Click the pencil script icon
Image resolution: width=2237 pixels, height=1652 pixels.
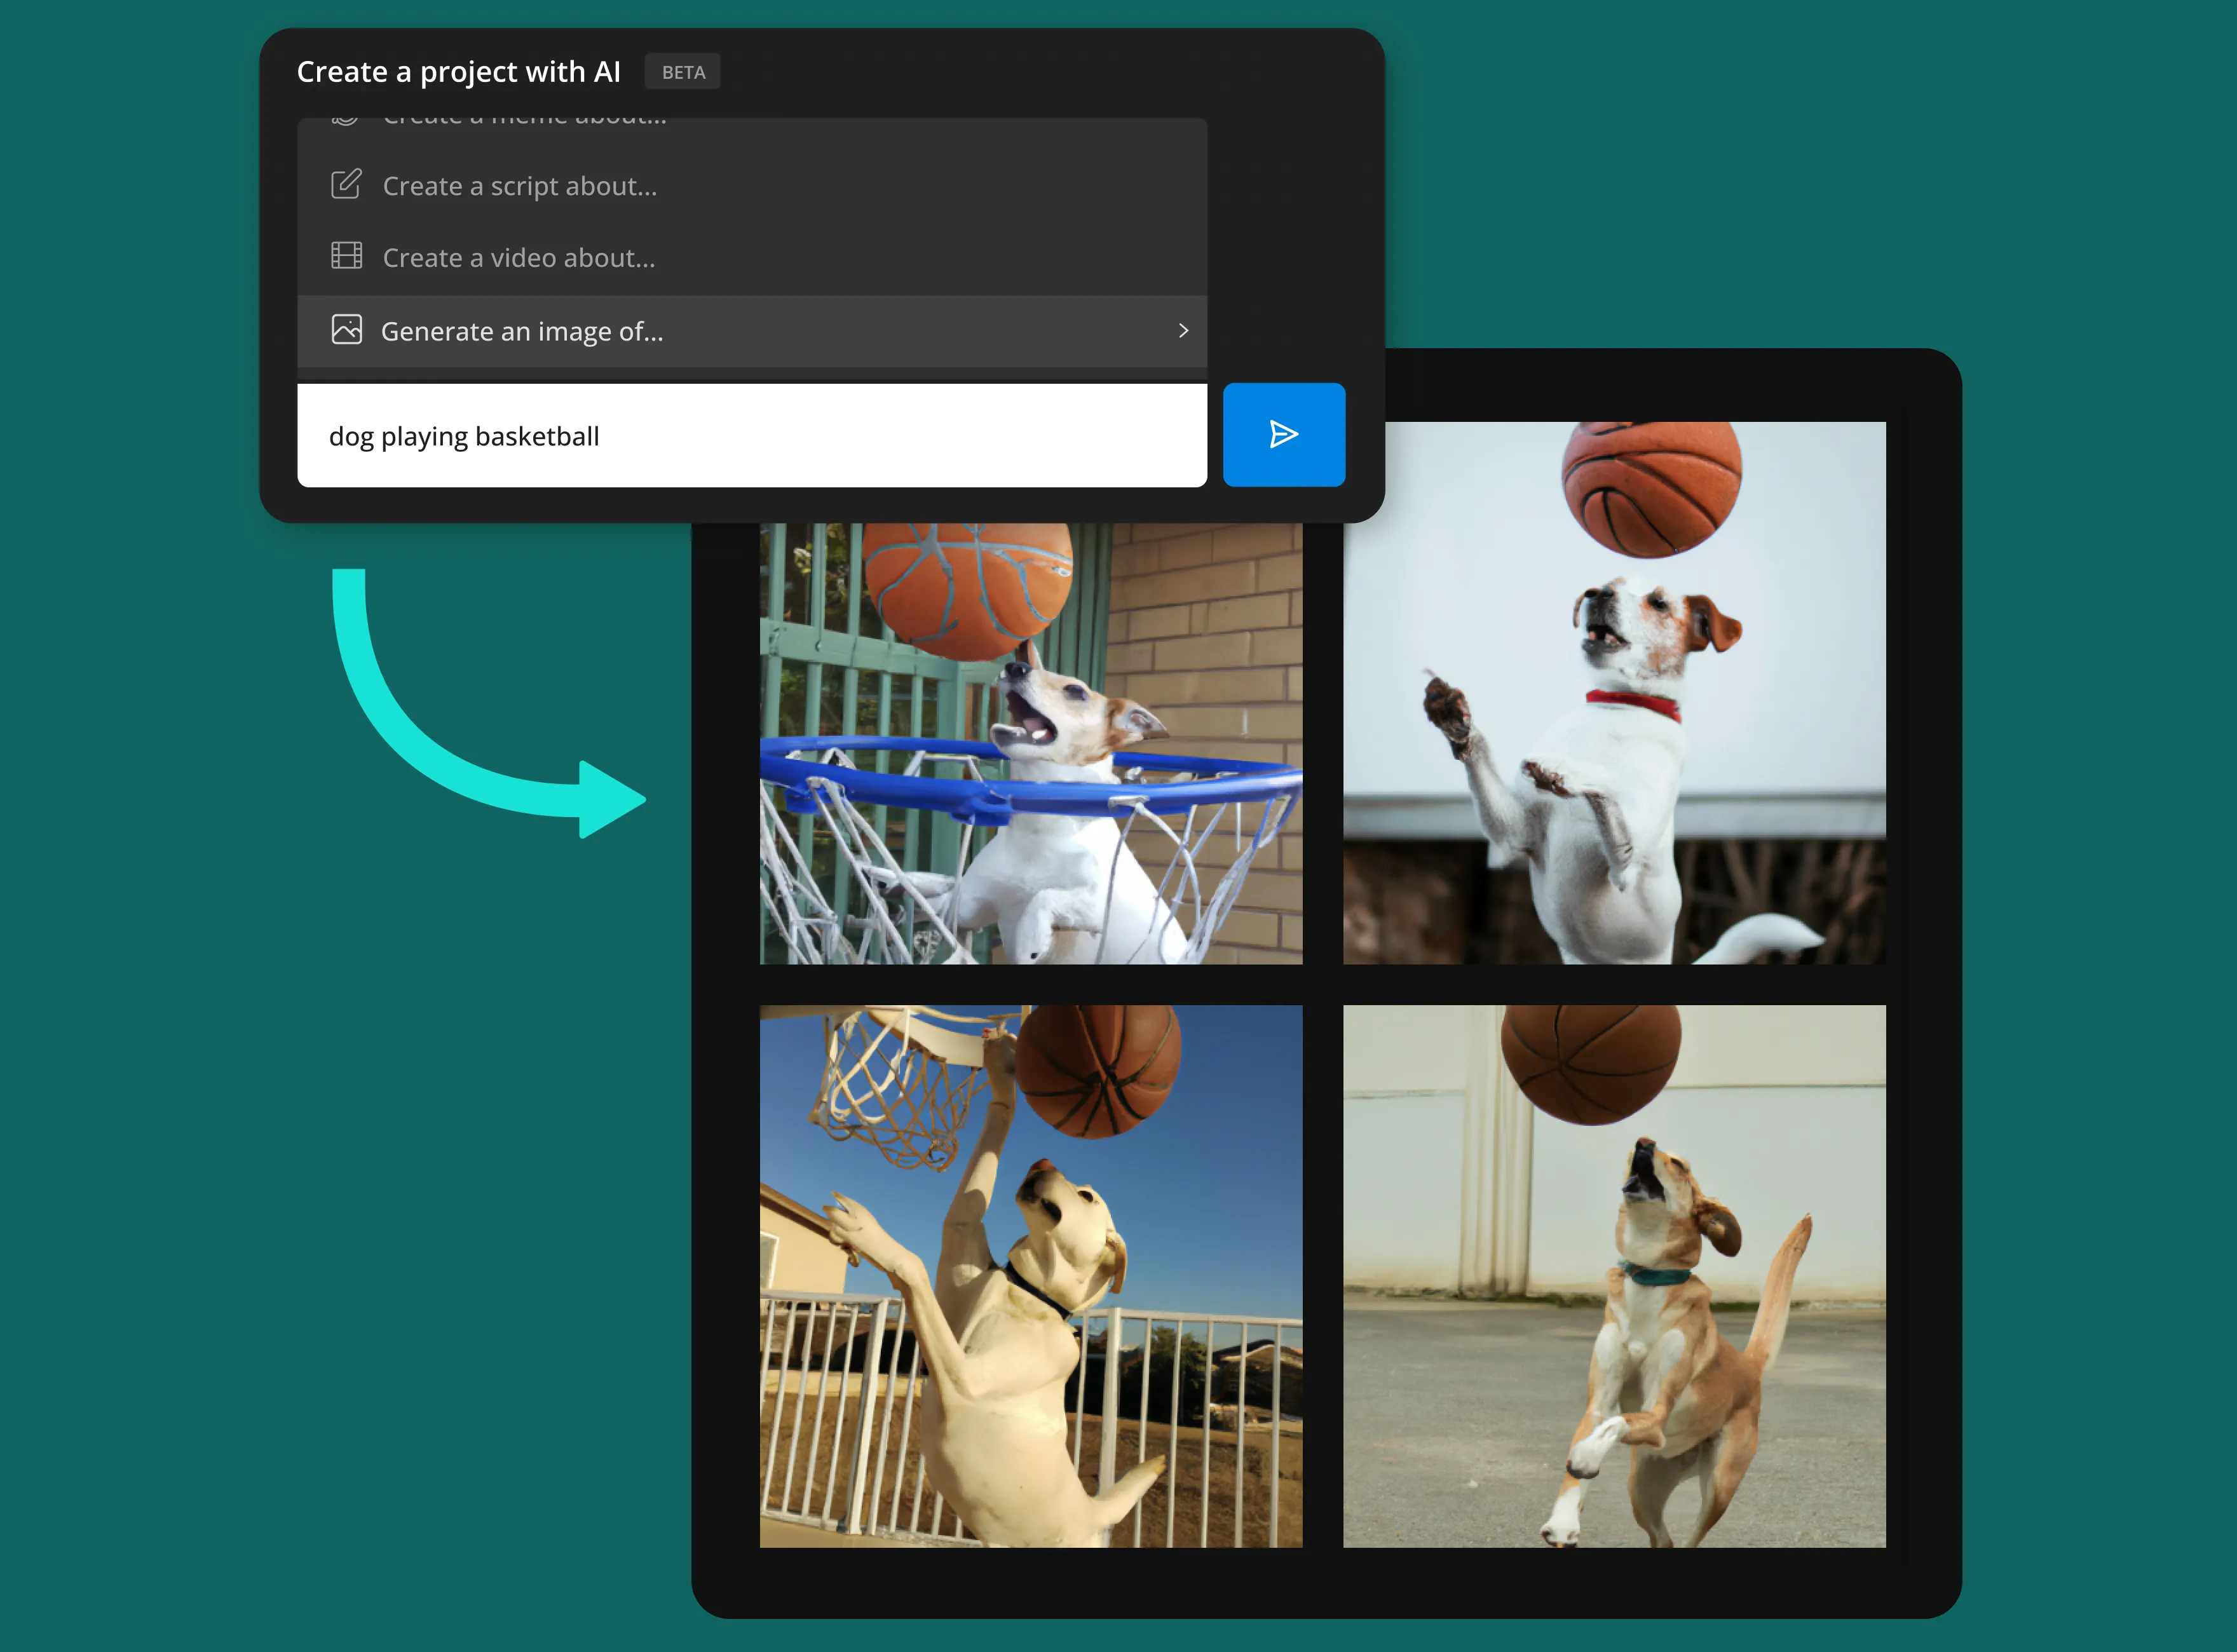pyautogui.click(x=346, y=185)
